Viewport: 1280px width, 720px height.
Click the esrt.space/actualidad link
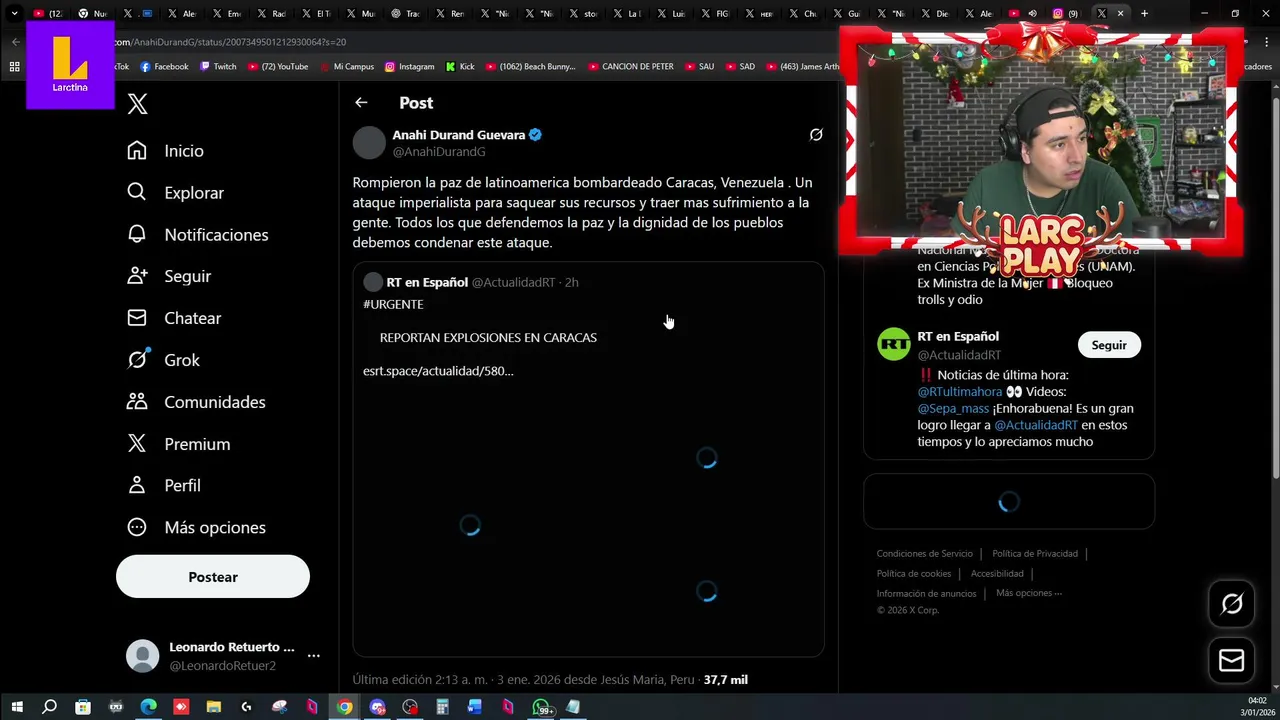click(x=438, y=371)
